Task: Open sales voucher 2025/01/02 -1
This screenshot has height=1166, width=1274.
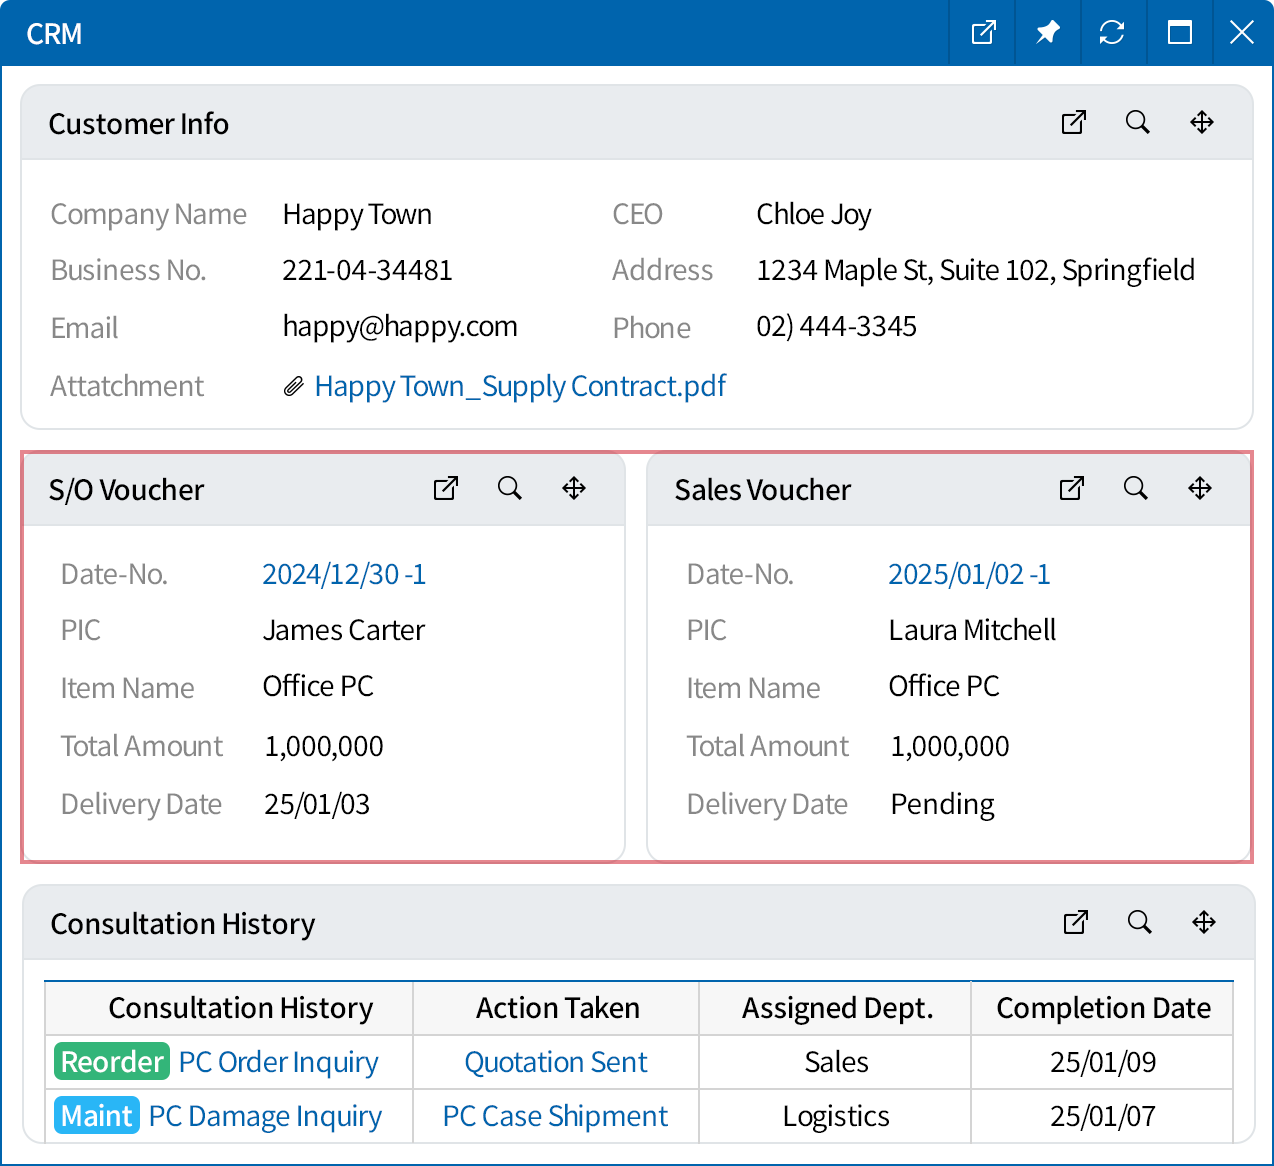Action: pyautogui.click(x=968, y=575)
